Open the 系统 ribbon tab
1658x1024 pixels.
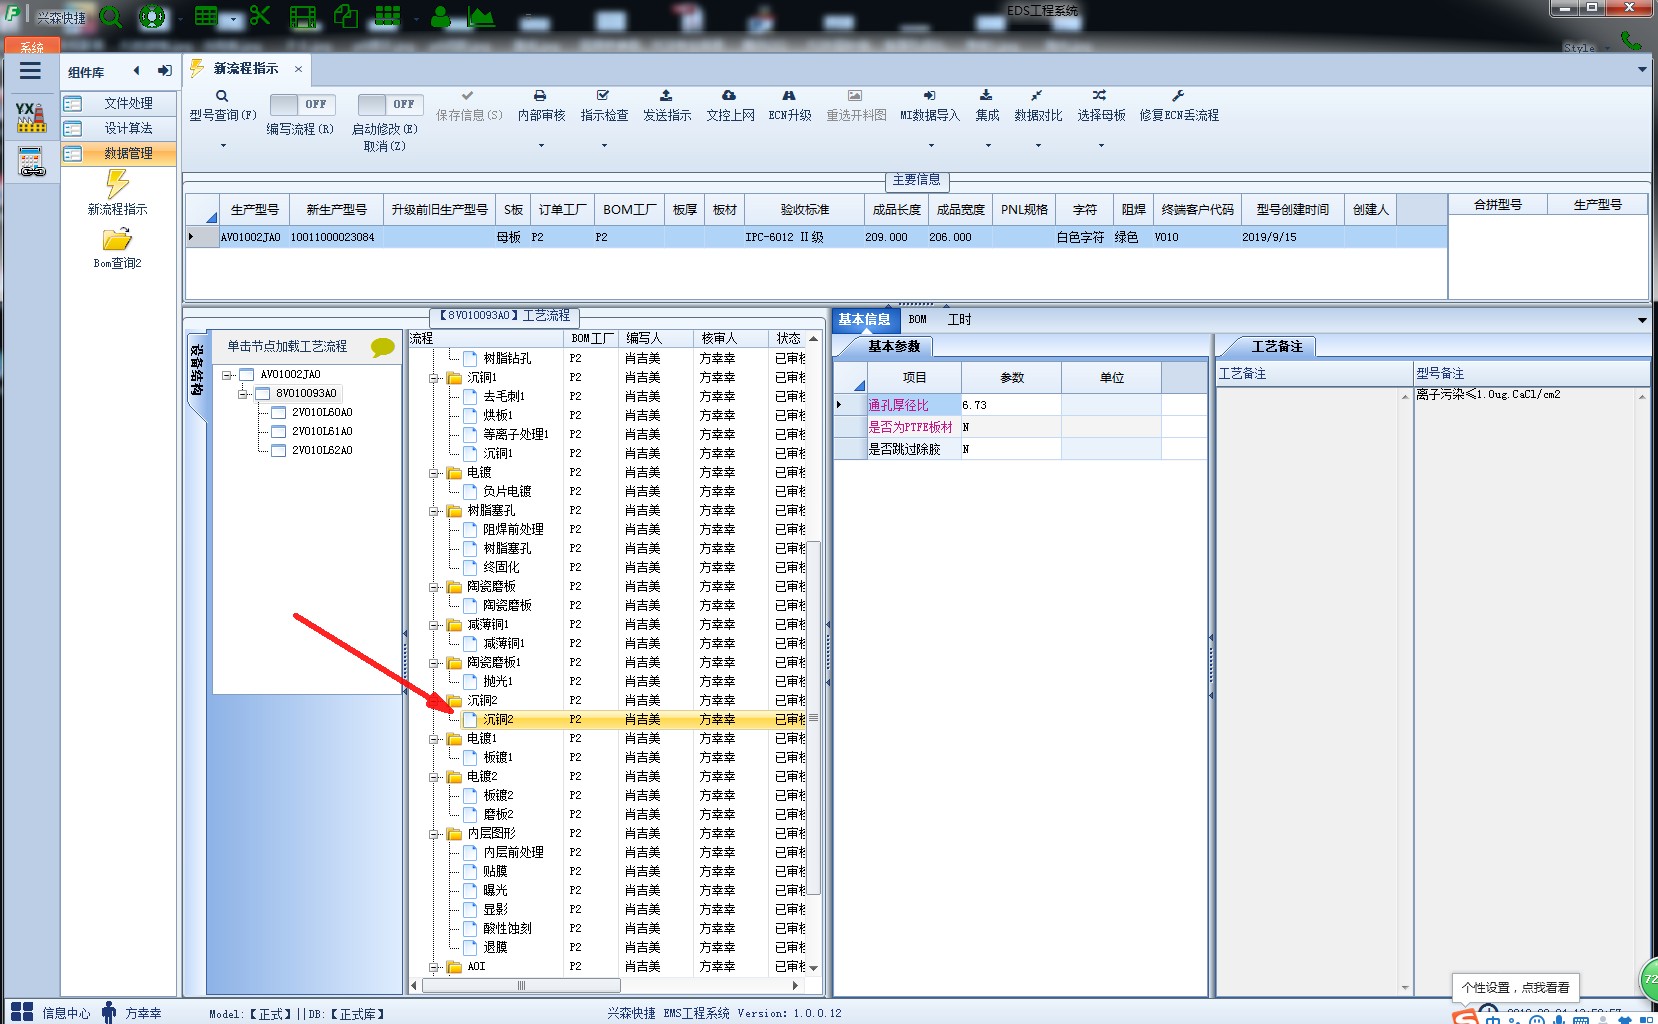tap(32, 46)
